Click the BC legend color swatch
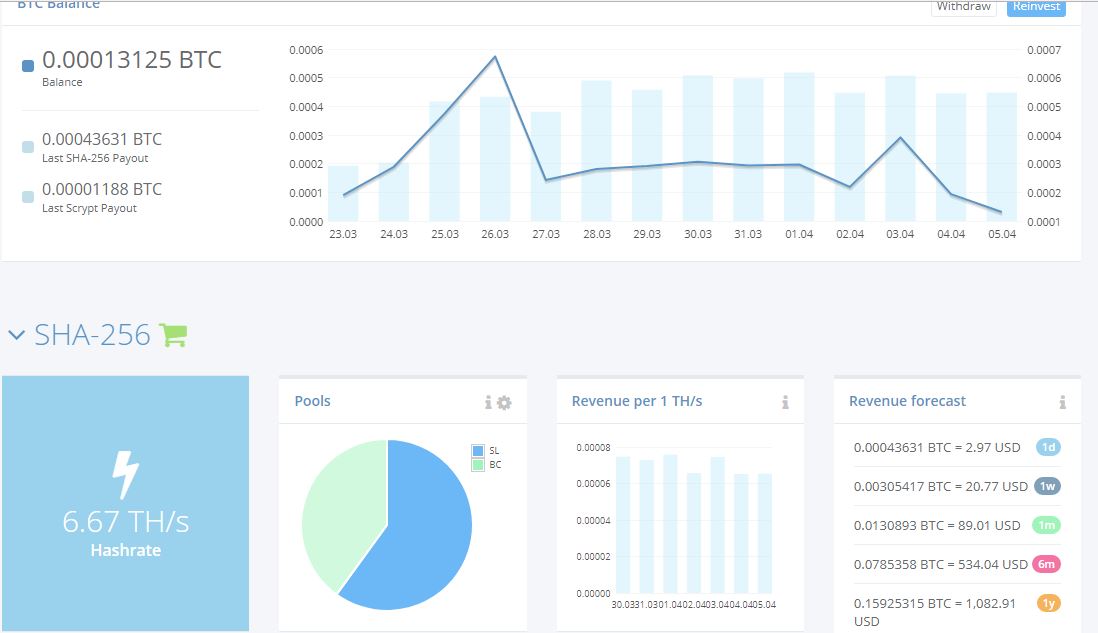The height and width of the screenshot is (633, 1098). click(x=478, y=464)
